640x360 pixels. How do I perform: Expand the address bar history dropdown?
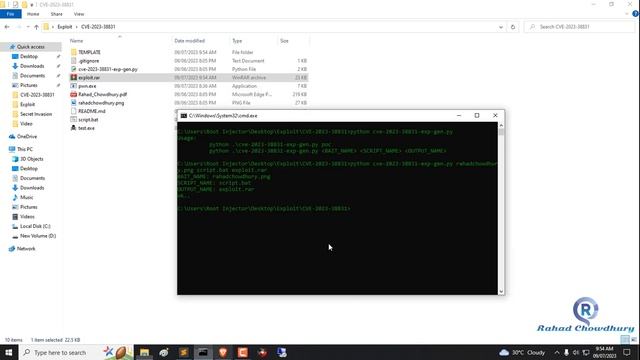point(501,27)
